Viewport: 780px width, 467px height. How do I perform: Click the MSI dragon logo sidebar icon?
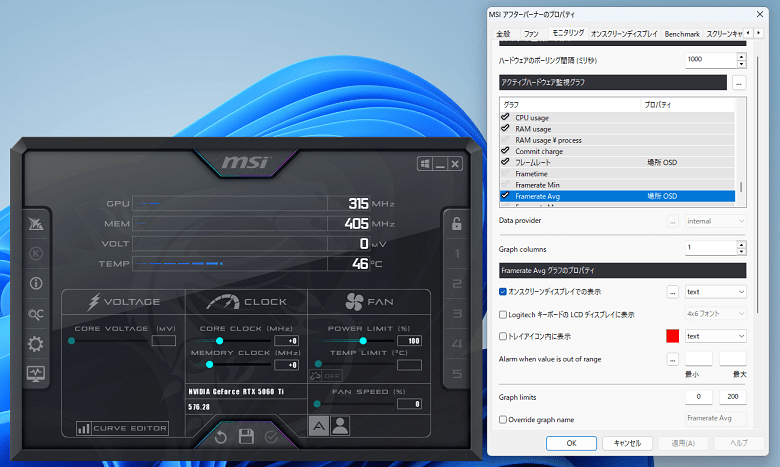(36, 224)
